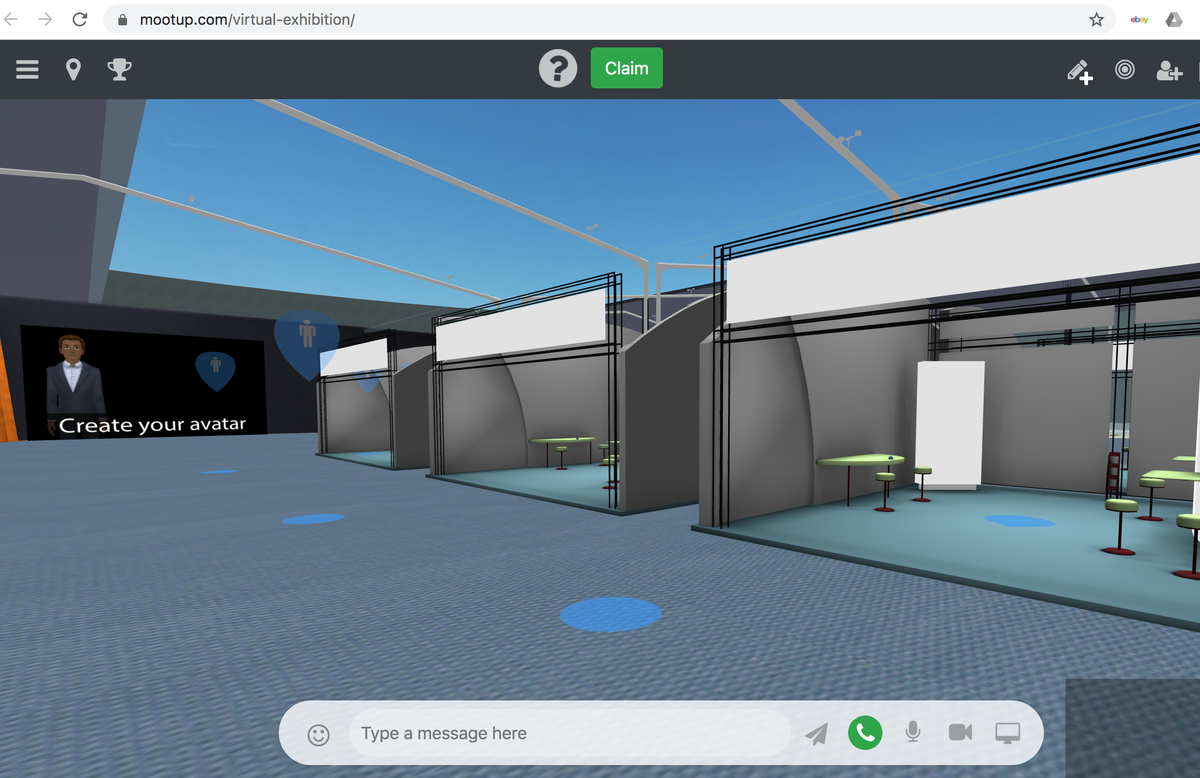Click the white display board in booth
The height and width of the screenshot is (778, 1200).
coord(950,424)
